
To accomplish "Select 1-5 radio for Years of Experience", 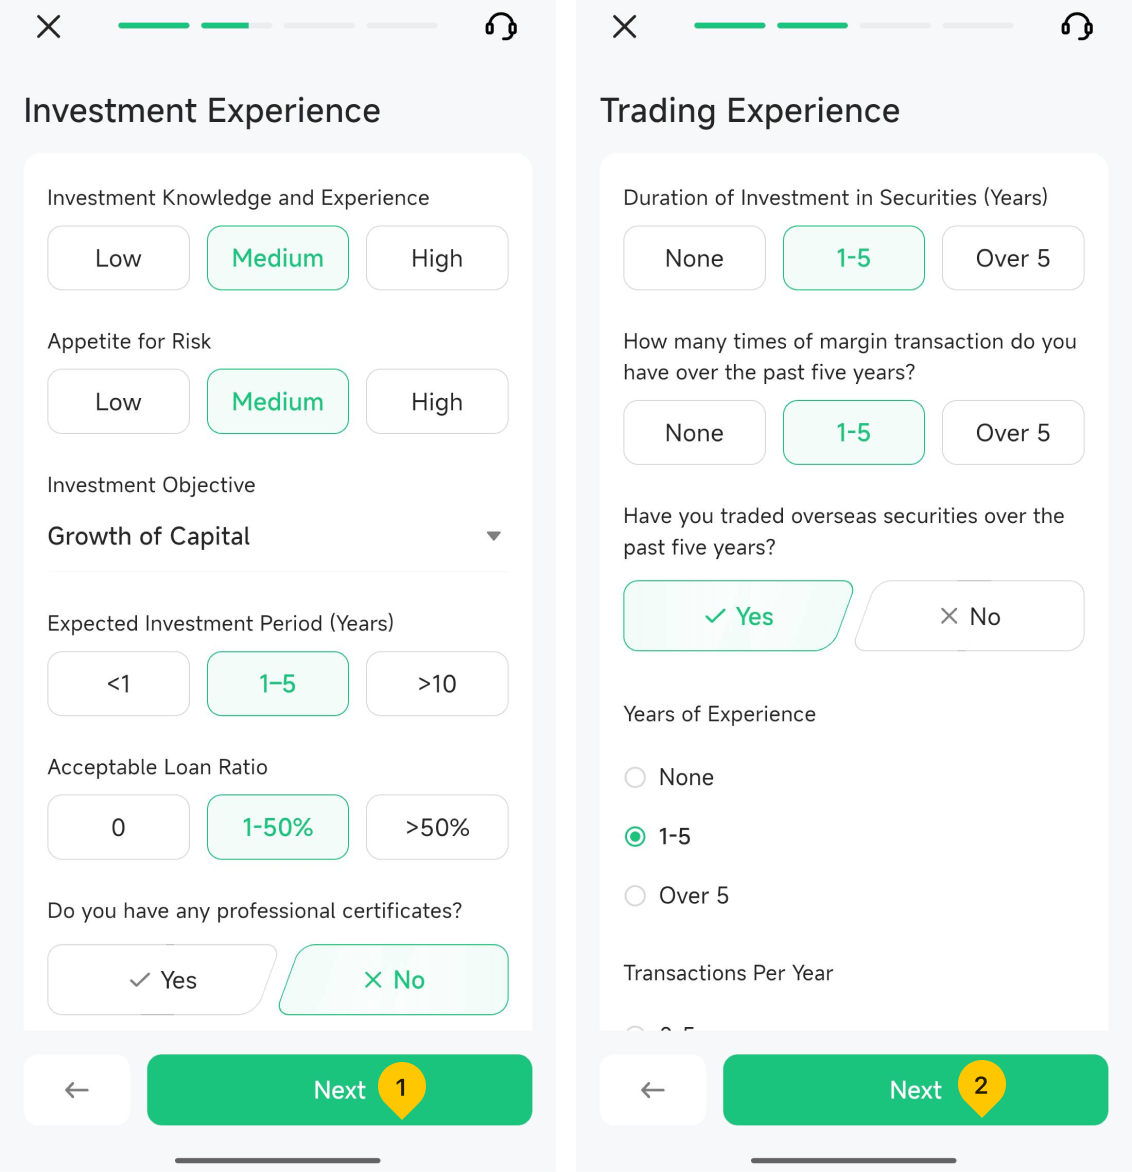I will point(635,836).
